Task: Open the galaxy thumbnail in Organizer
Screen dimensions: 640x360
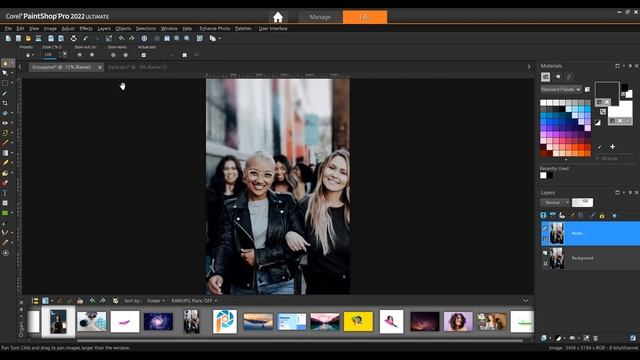Action: pos(158,322)
